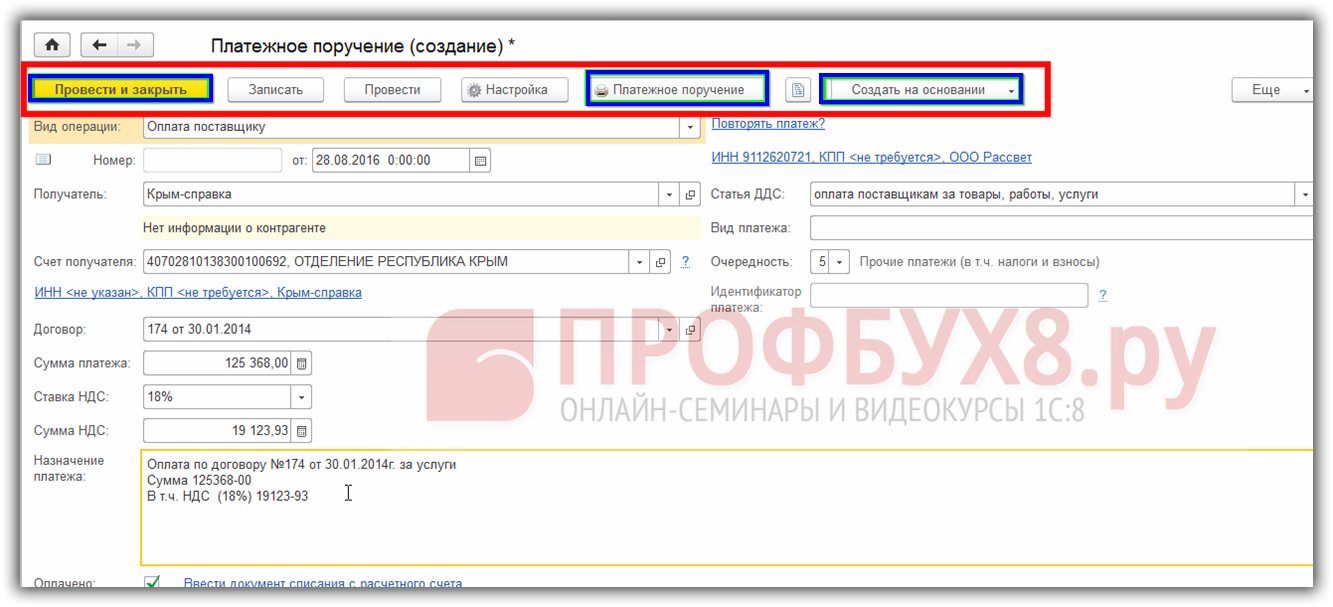Open calculator for Сумма платежа field

click(x=302, y=363)
